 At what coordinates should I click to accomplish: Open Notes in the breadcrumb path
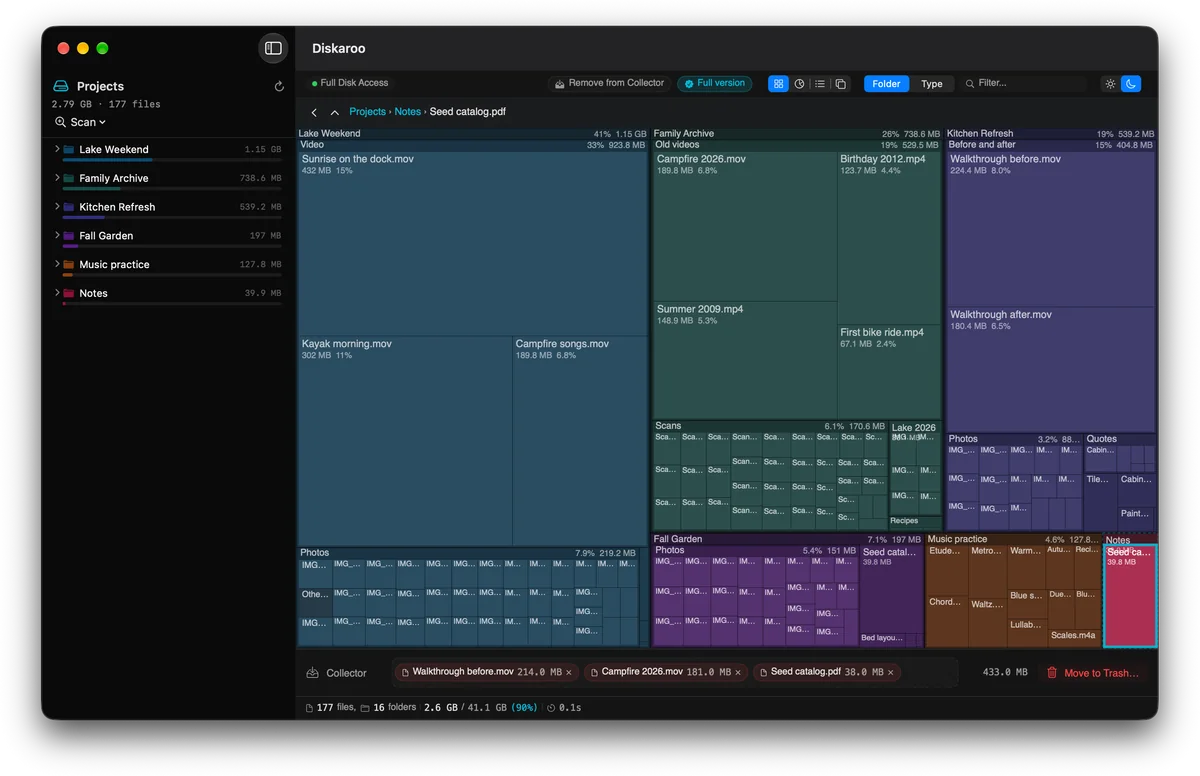click(x=407, y=112)
